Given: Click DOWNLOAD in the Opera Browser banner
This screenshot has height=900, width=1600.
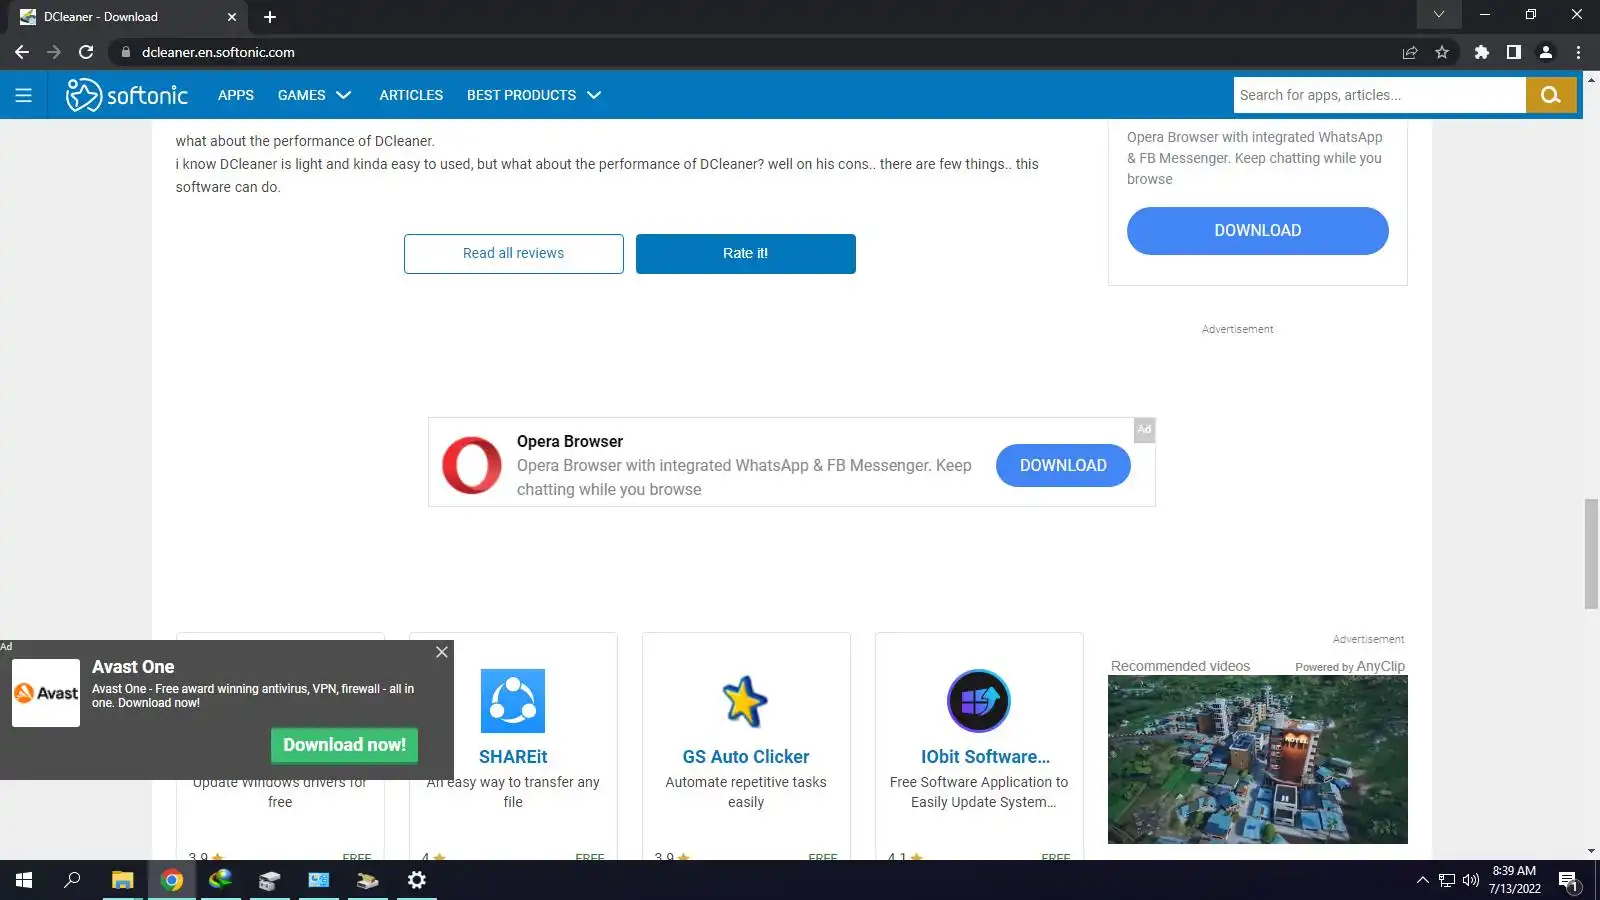Looking at the screenshot, I should point(1063,466).
